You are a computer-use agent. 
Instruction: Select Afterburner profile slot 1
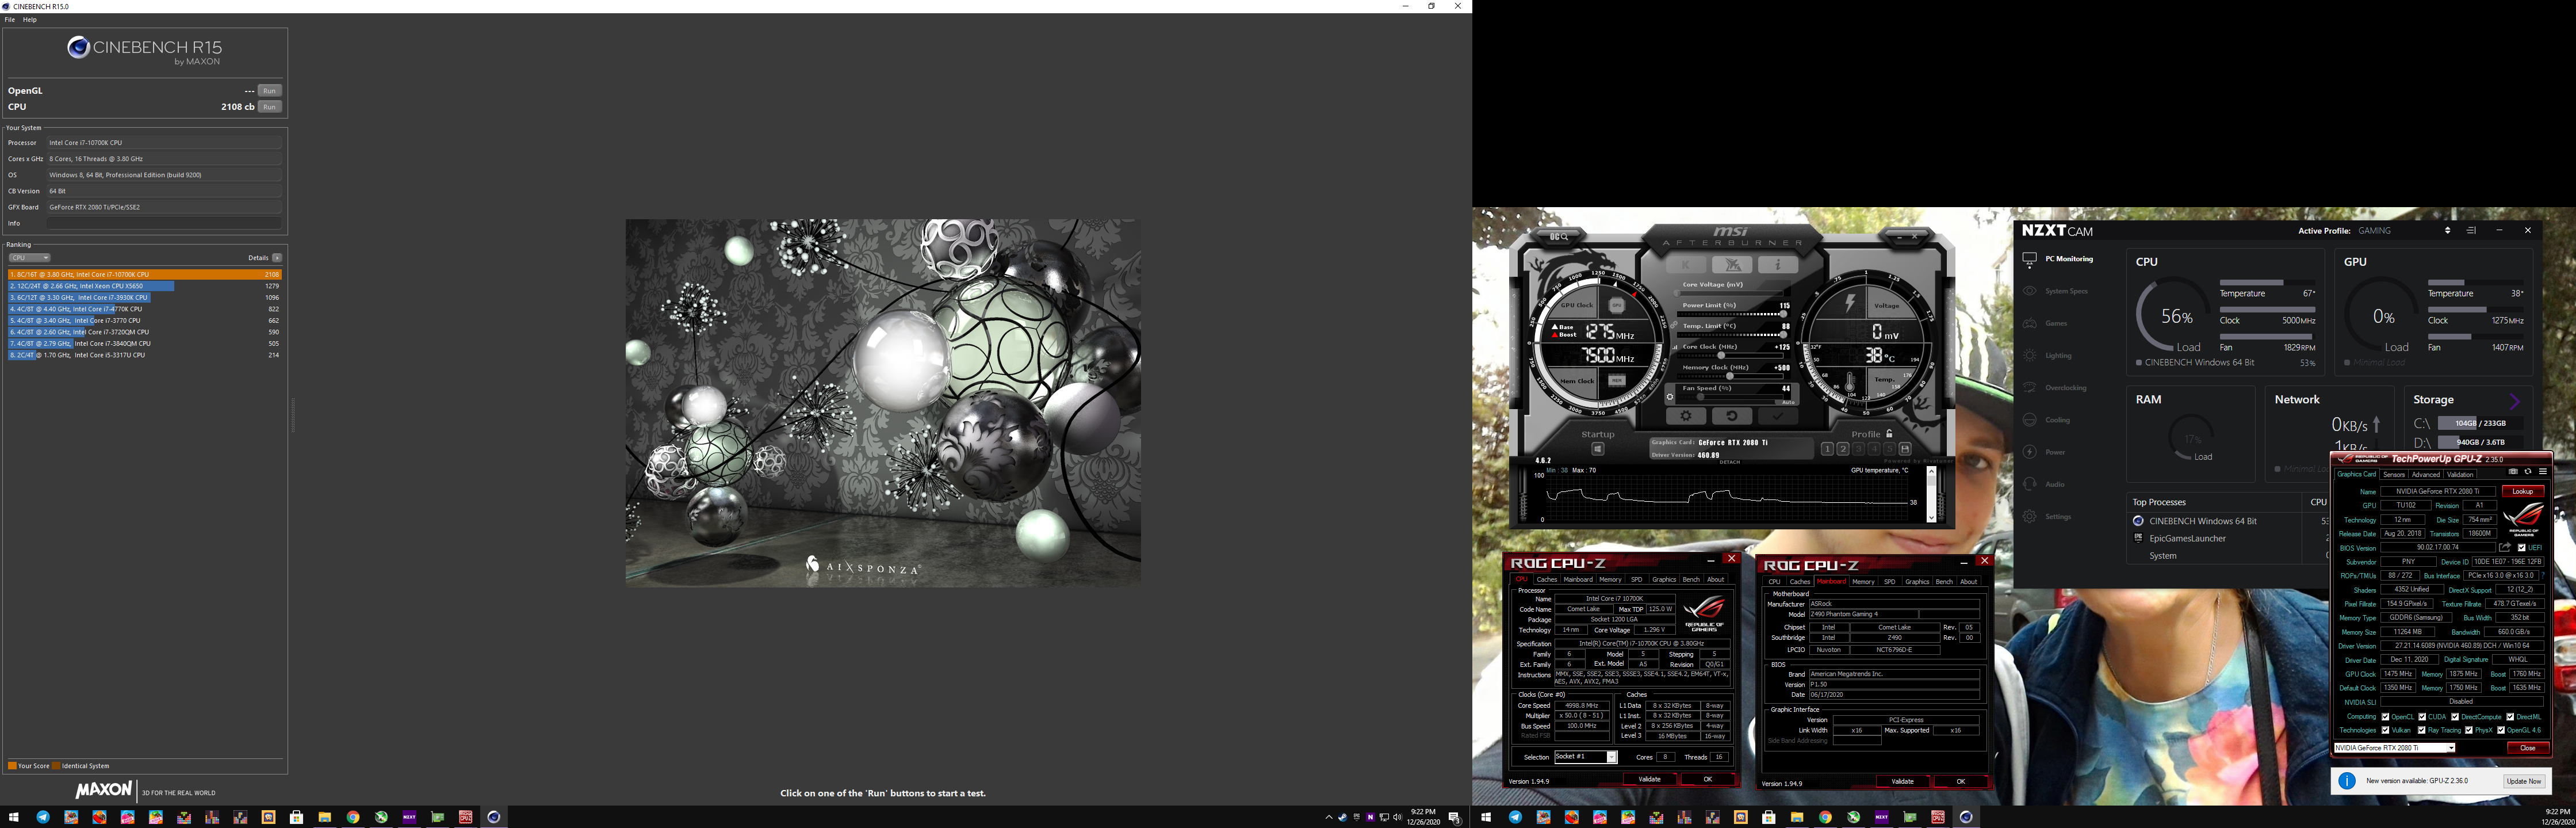1828,449
